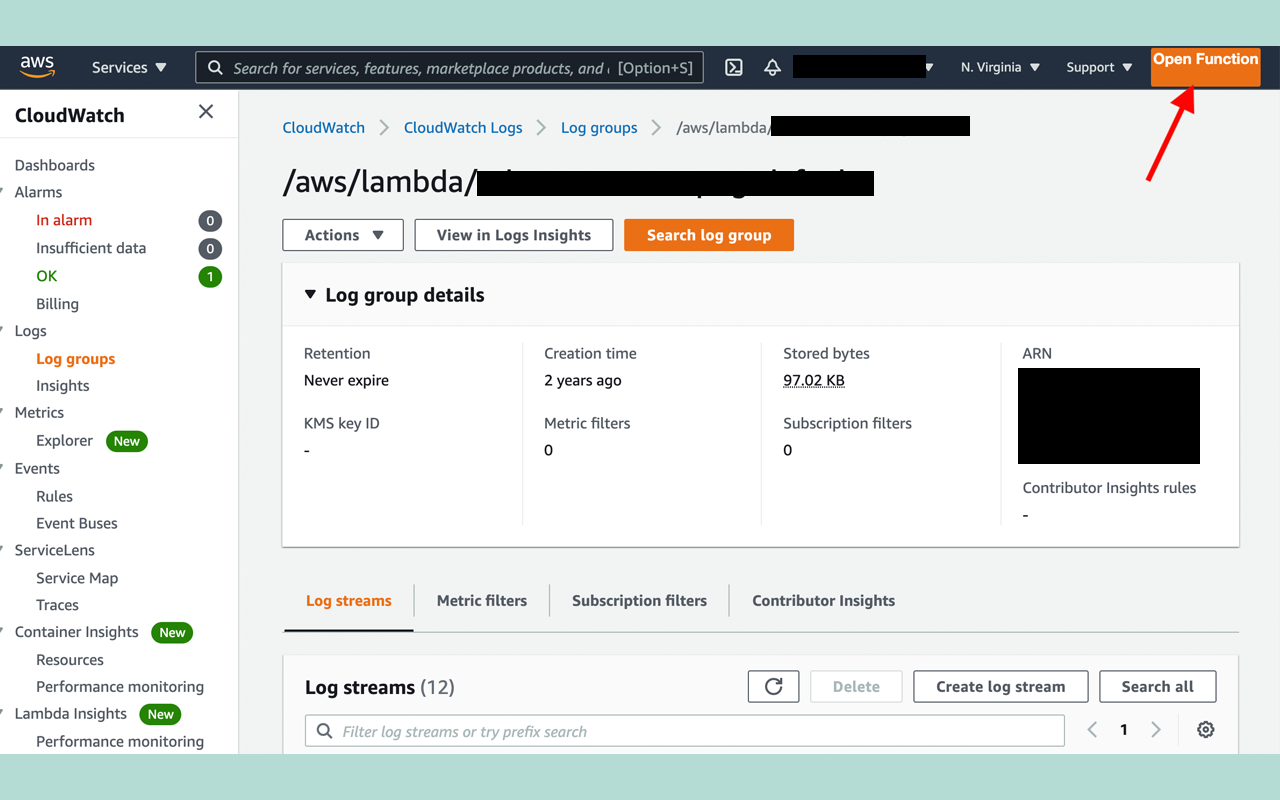This screenshot has width=1280, height=800.
Task: Open Insufficient data alarms in sidebar
Action: [x=91, y=248]
